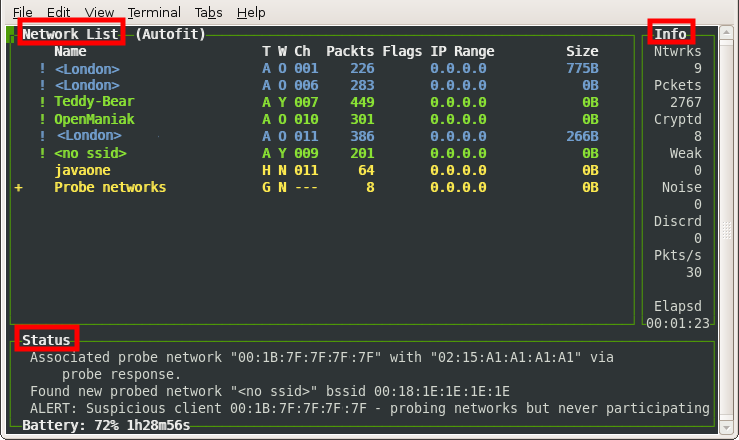
Task: Select the javaone network entry
Action: coord(82,170)
